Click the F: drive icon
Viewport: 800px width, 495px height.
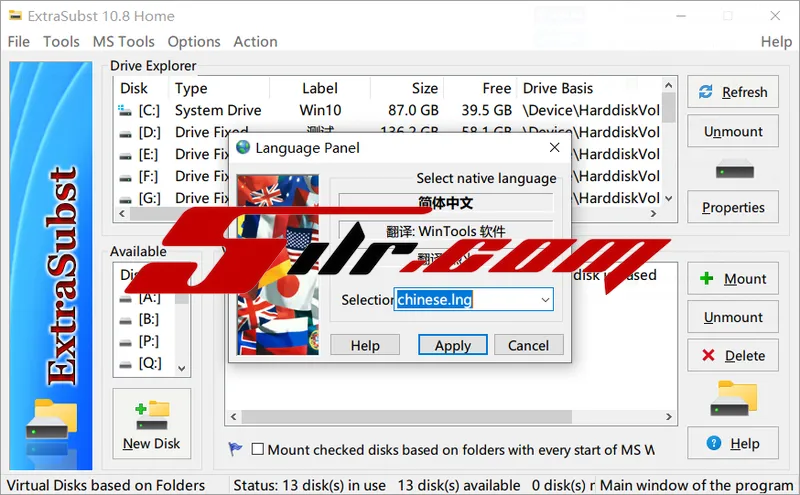[126, 178]
